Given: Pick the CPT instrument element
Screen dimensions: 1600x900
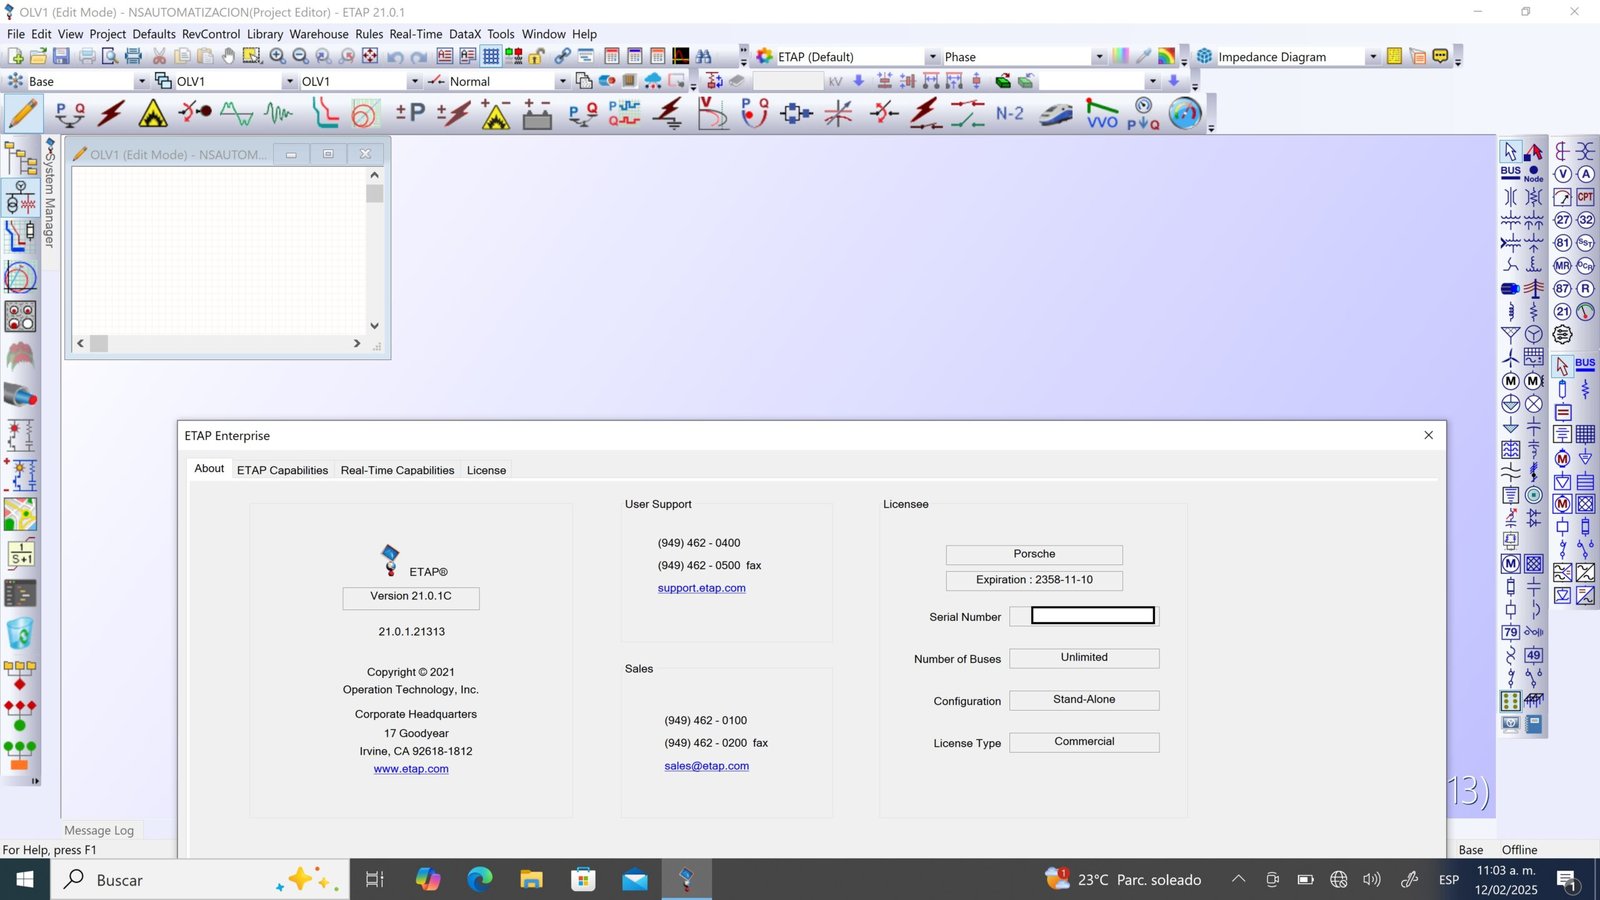Looking at the screenshot, I should (x=1586, y=197).
